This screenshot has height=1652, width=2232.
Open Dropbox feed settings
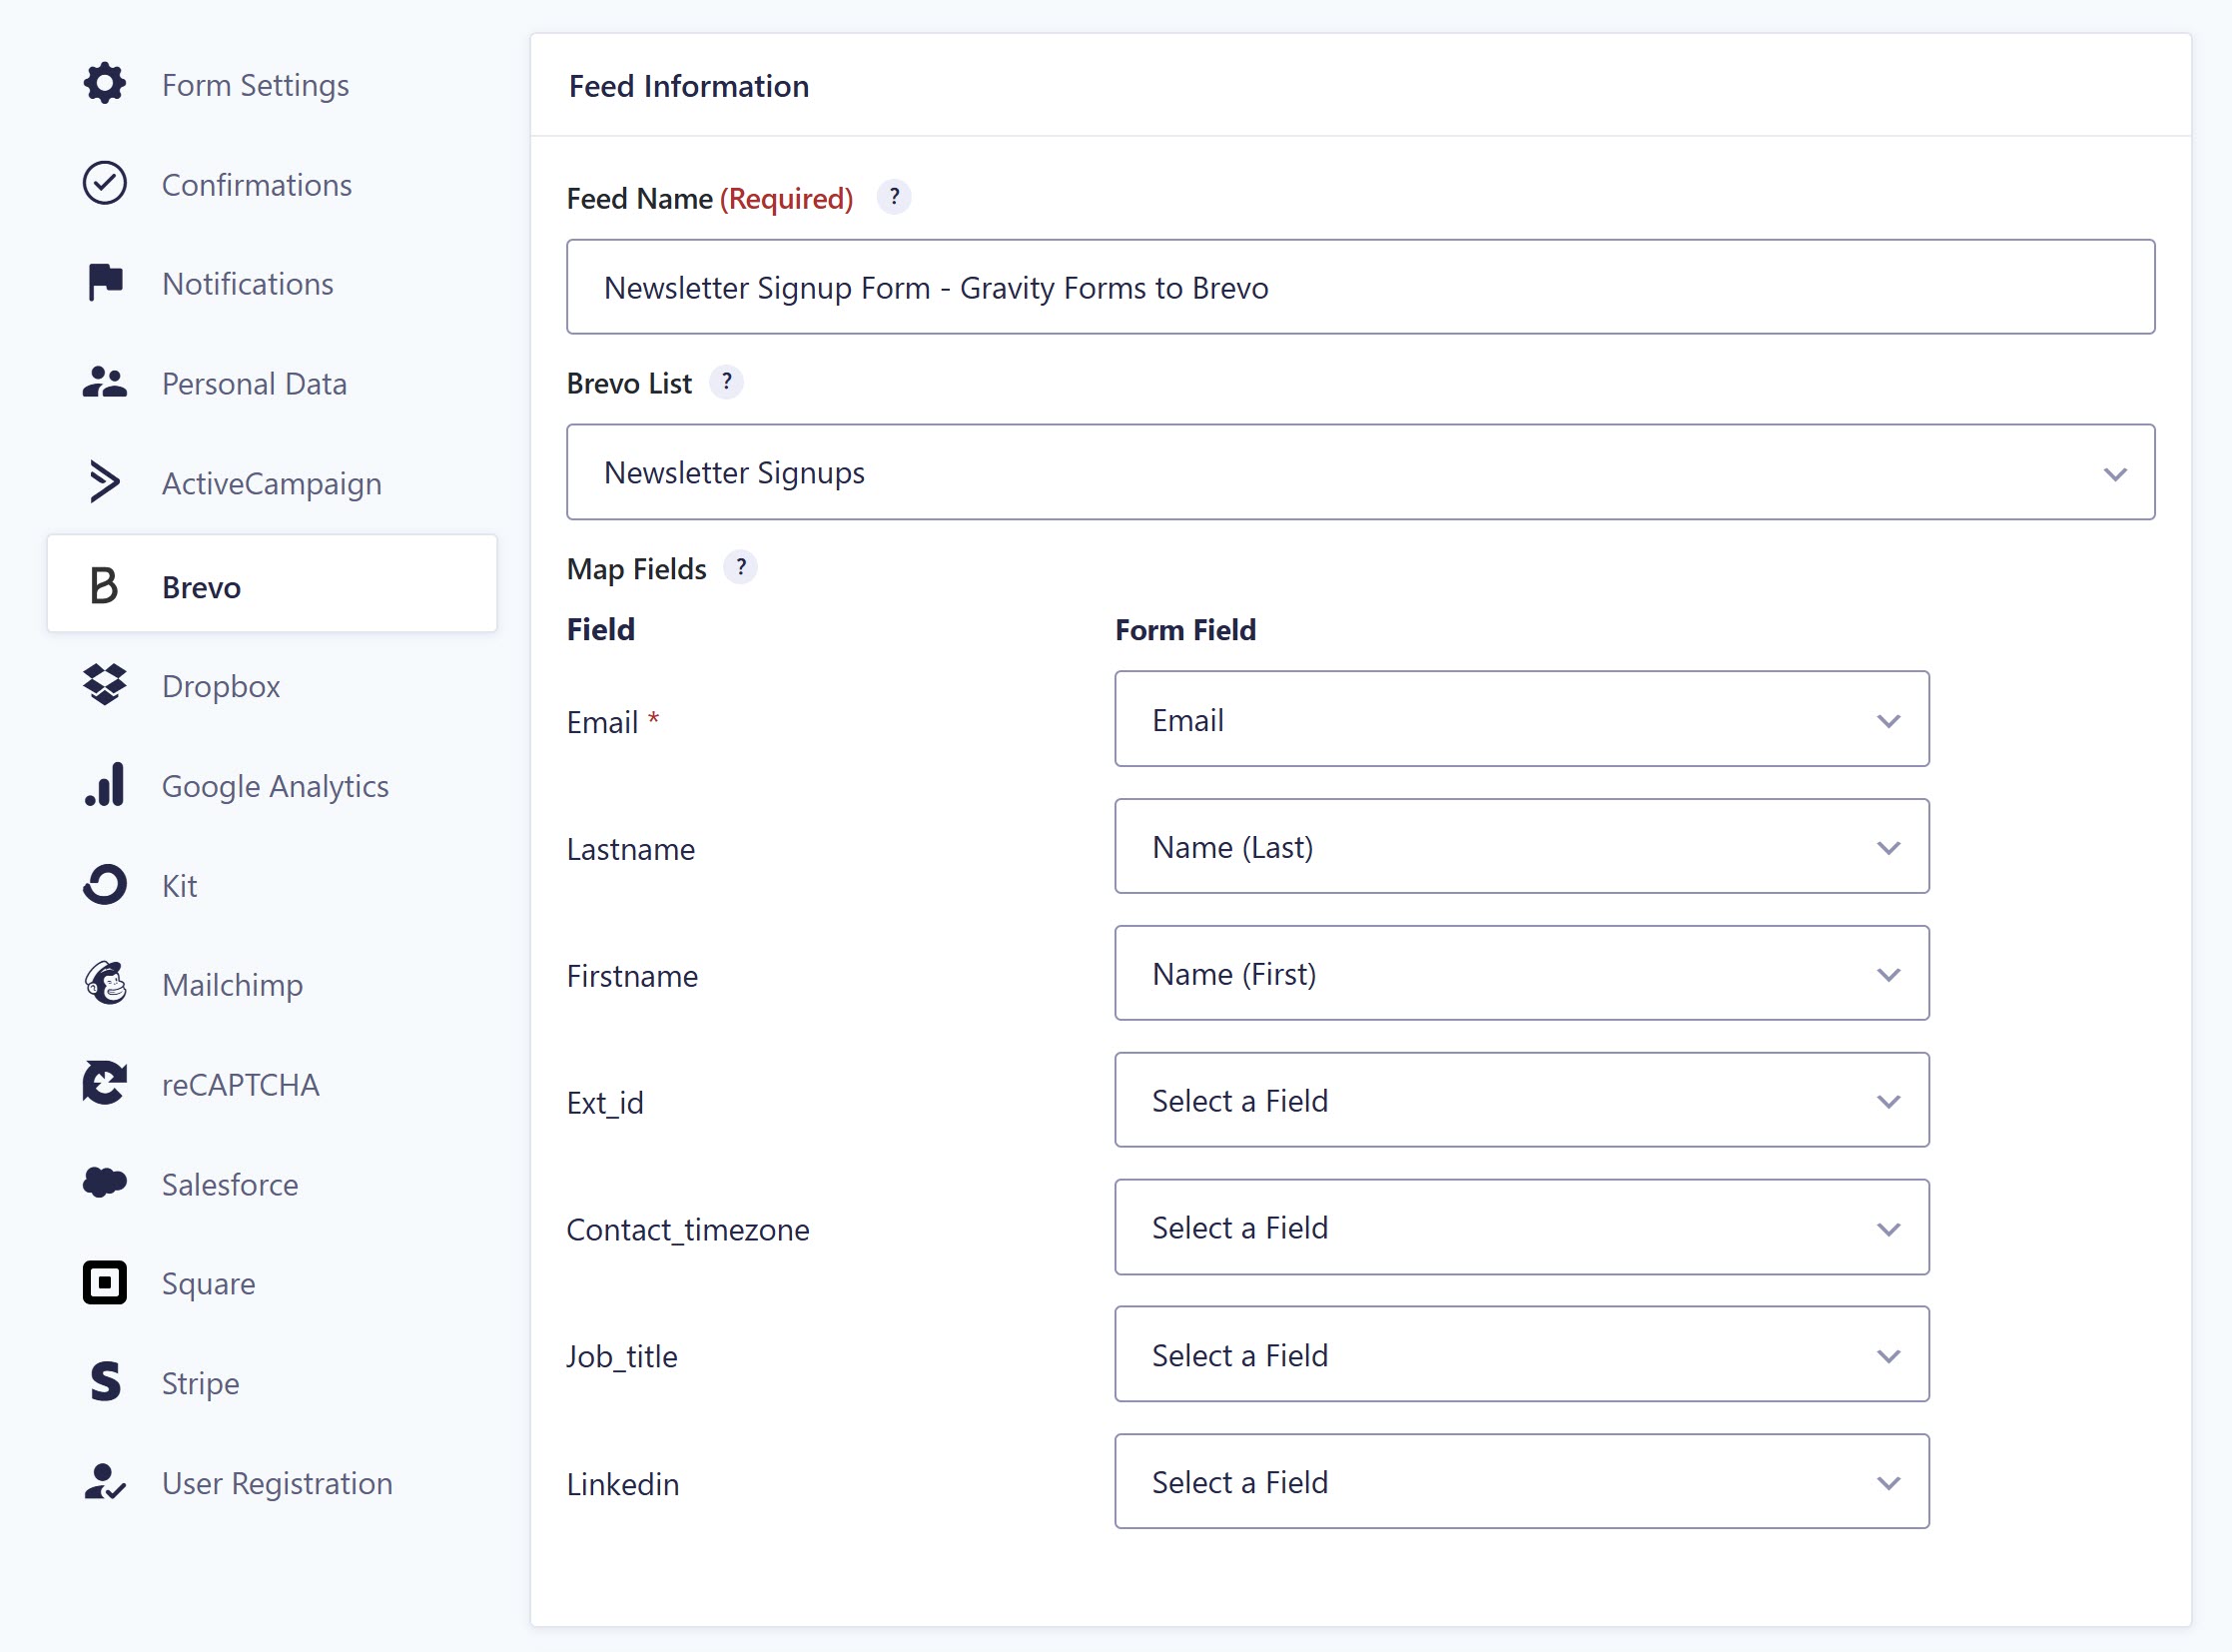221,686
